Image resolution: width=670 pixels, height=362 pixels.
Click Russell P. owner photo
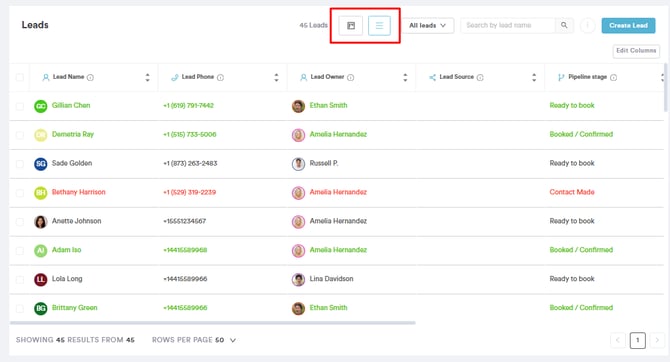pos(298,163)
